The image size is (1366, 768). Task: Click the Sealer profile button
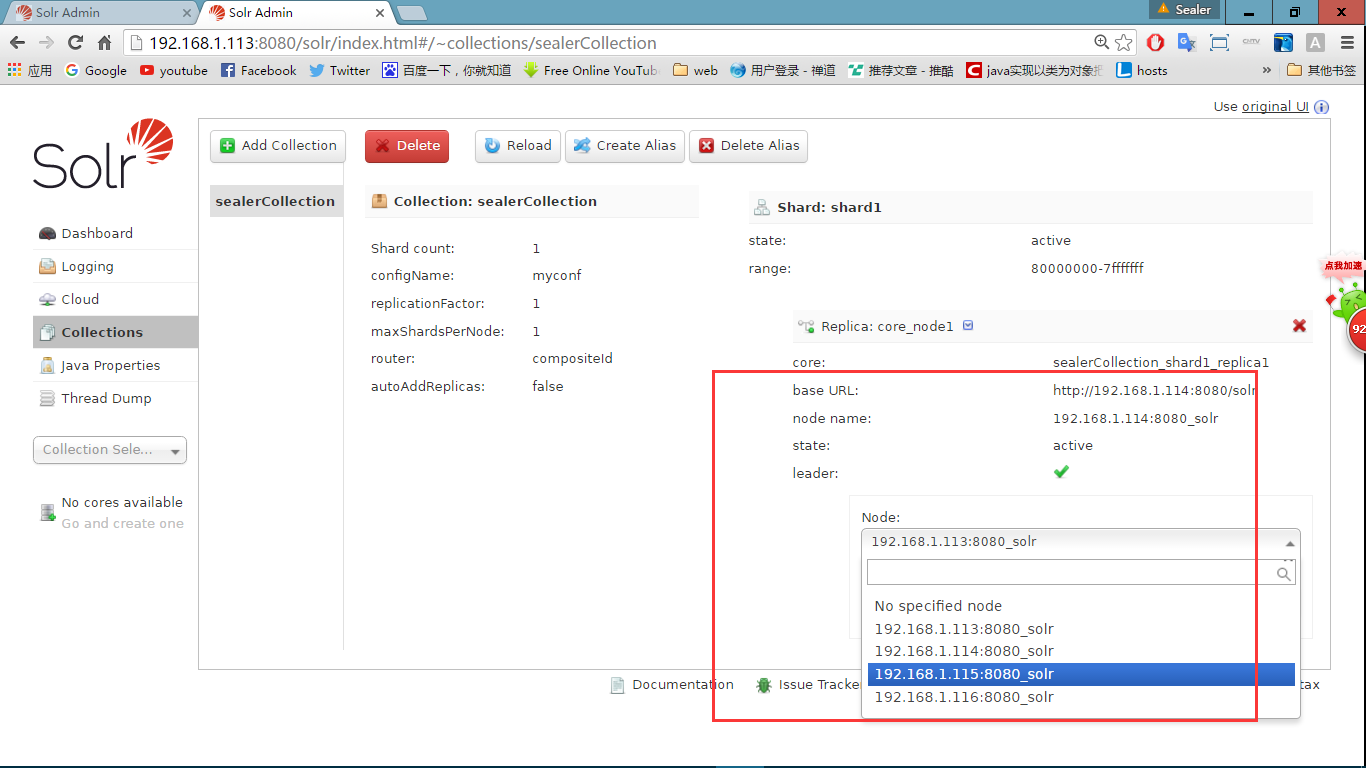(1185, 10)
